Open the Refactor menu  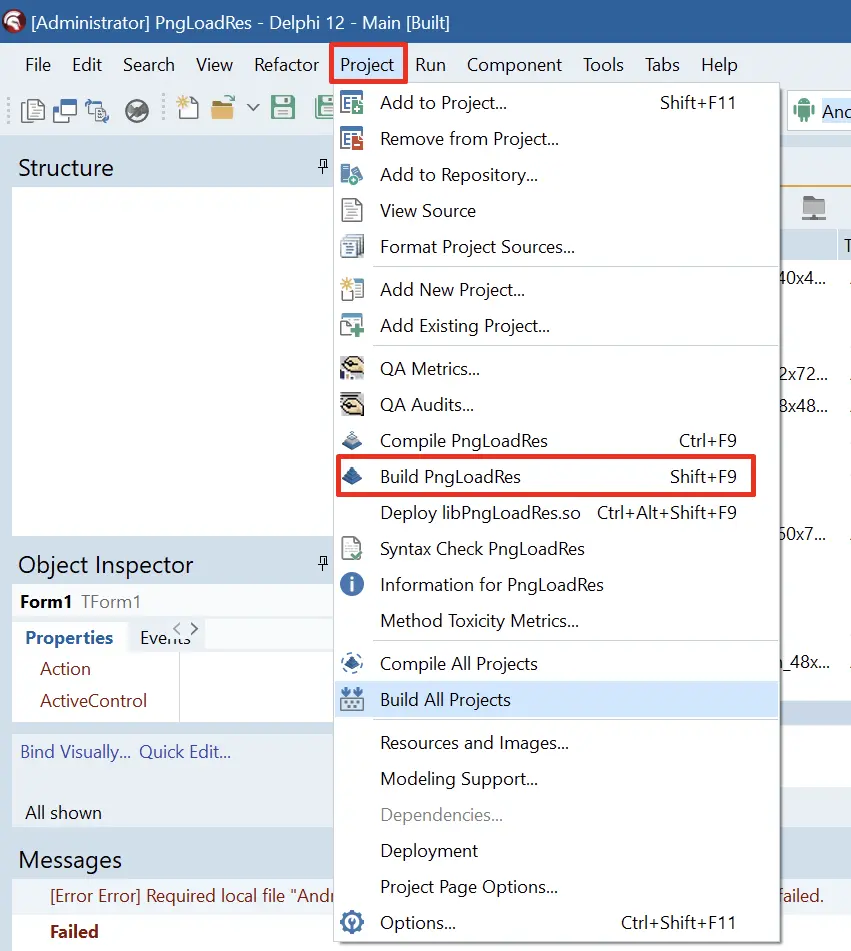click(286, 64)
